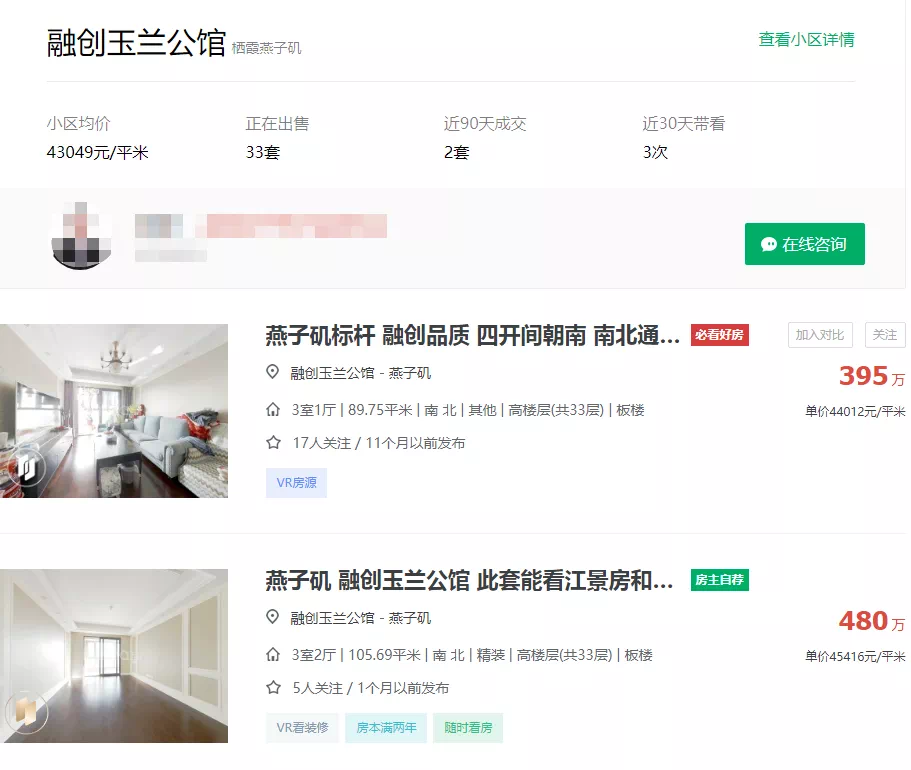Viewport: 911px width, 770px height.
Task: Open listing titled 此套能看江景房和
Action: pyautogui.click(x=469, y=581)
